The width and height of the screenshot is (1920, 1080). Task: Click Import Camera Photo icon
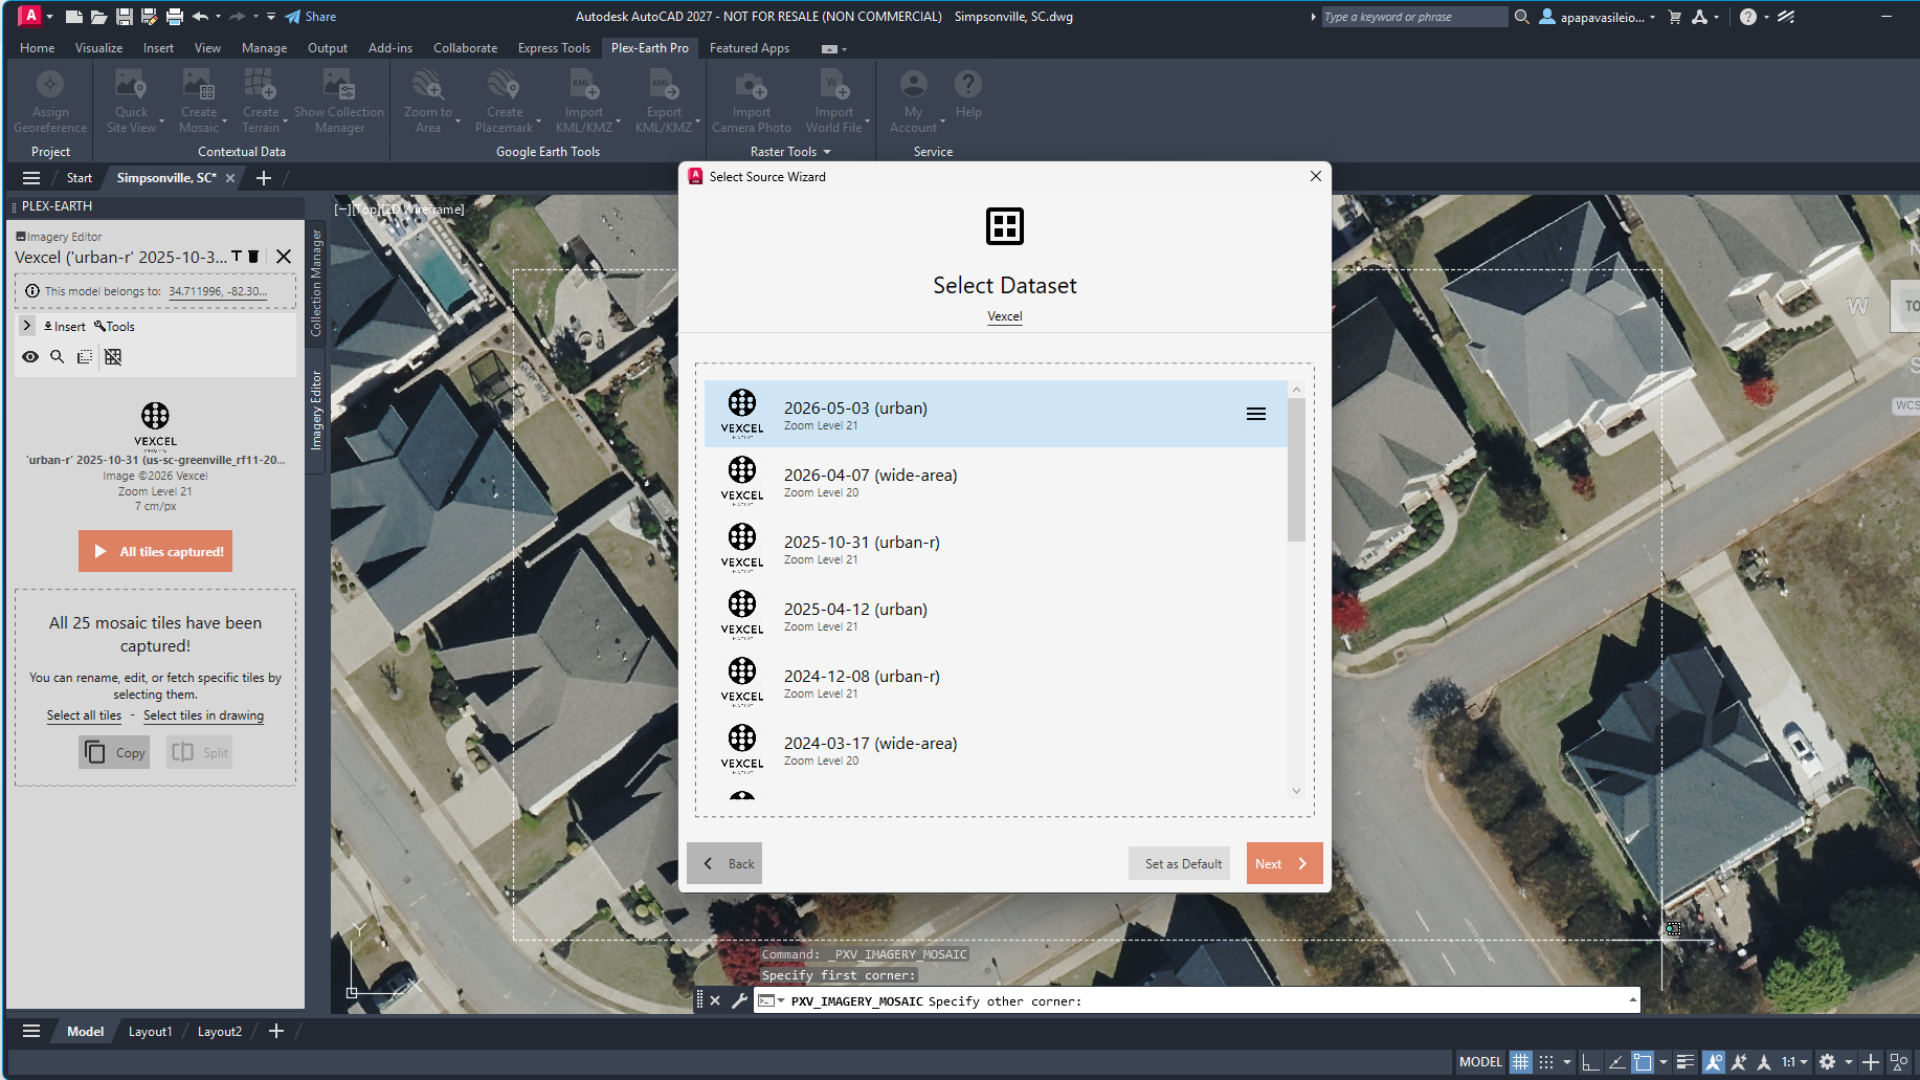click(751, 85)
